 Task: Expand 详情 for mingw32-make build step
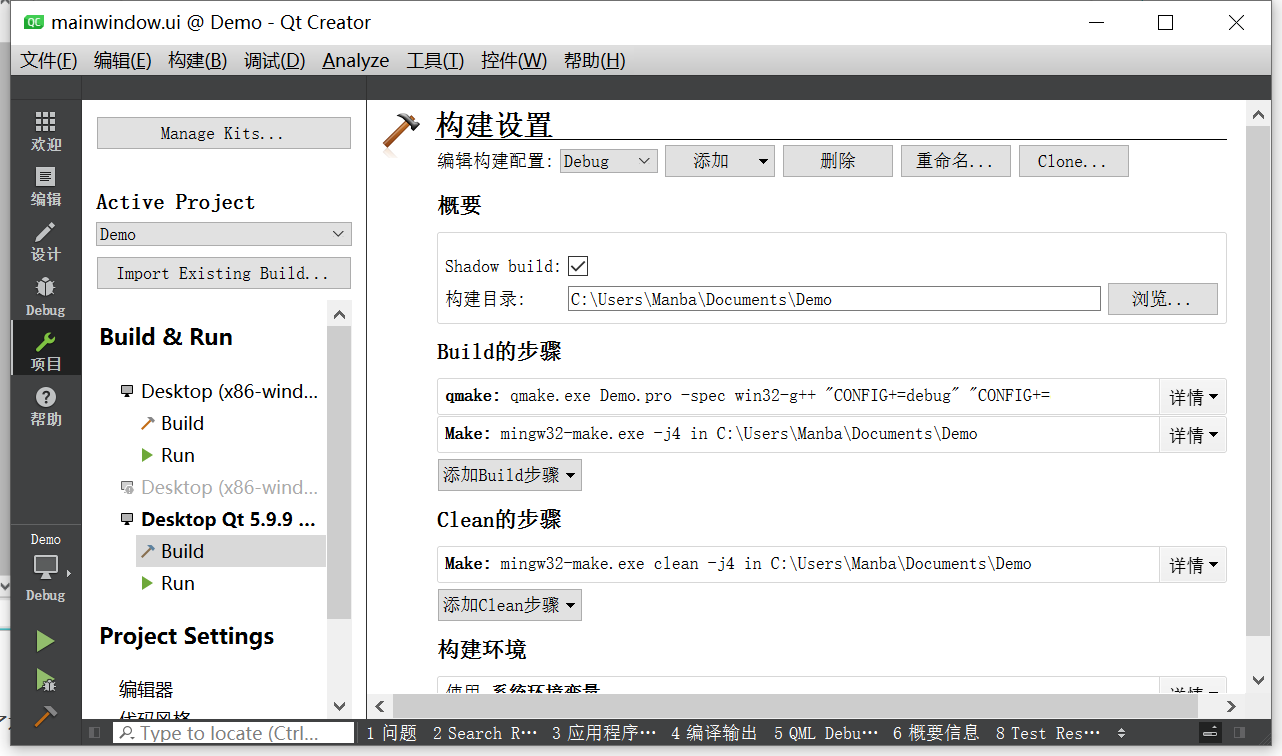click(x=1193, y=435)
